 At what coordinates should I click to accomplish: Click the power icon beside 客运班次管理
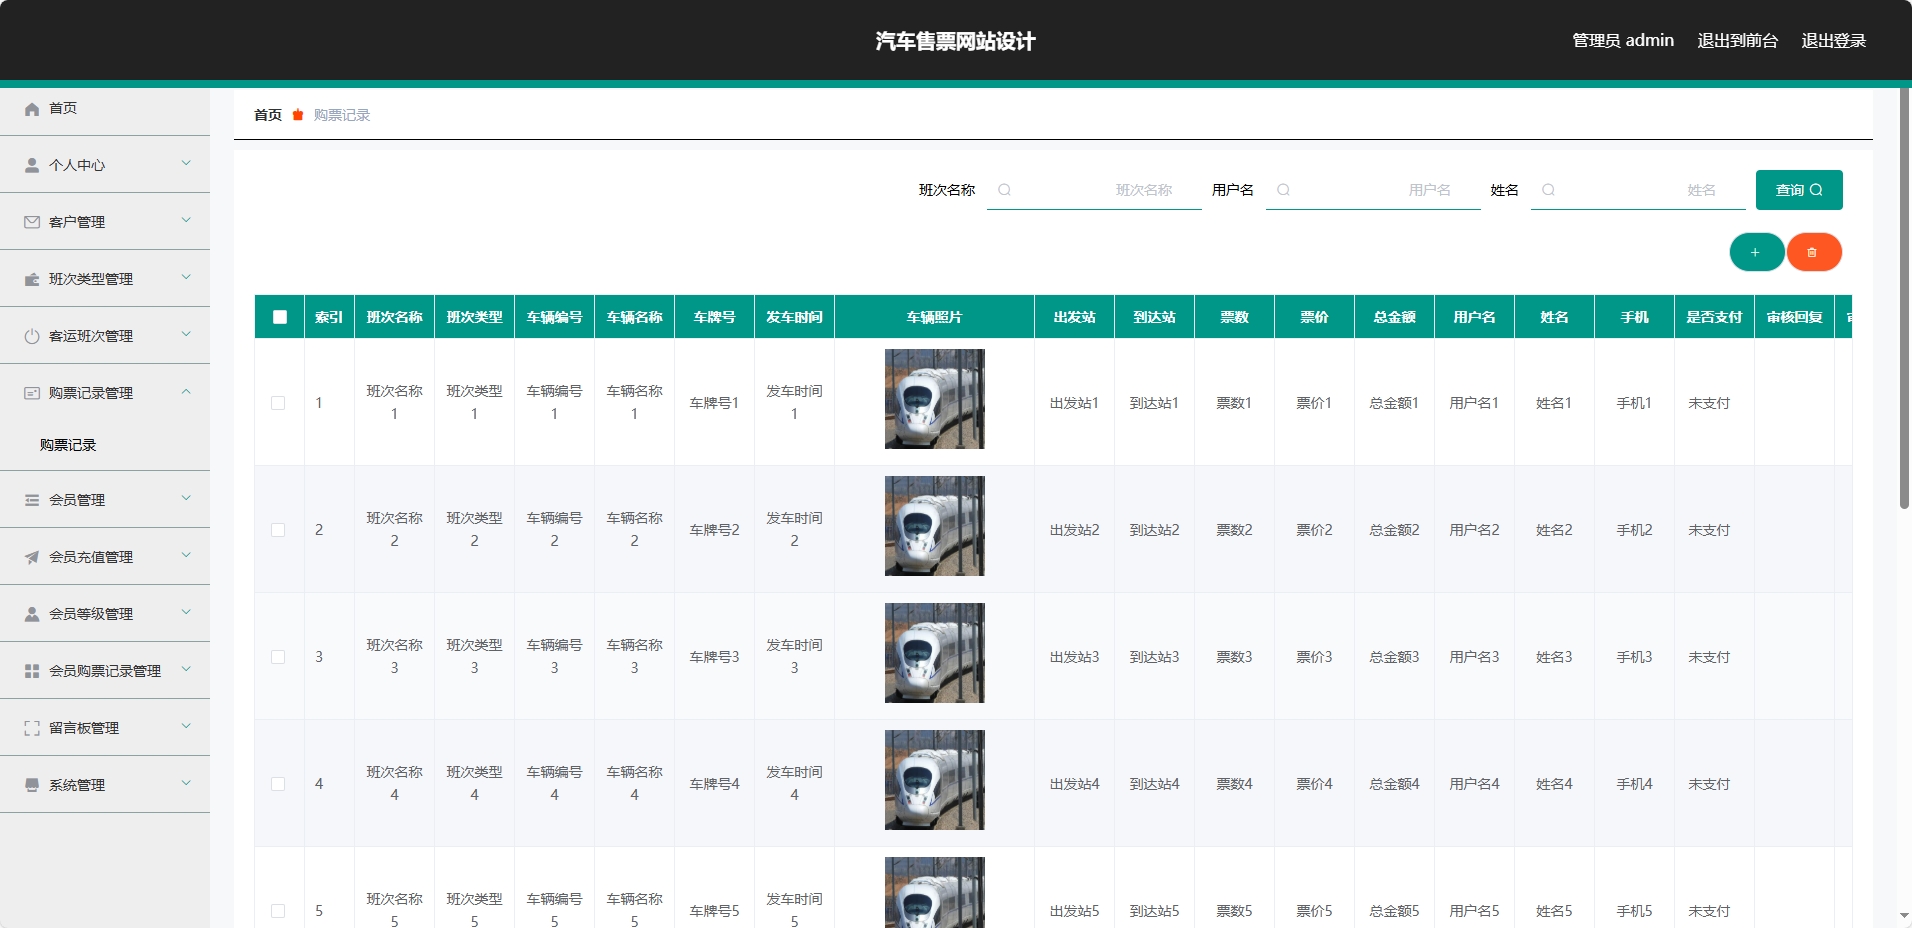pos(32,336)
